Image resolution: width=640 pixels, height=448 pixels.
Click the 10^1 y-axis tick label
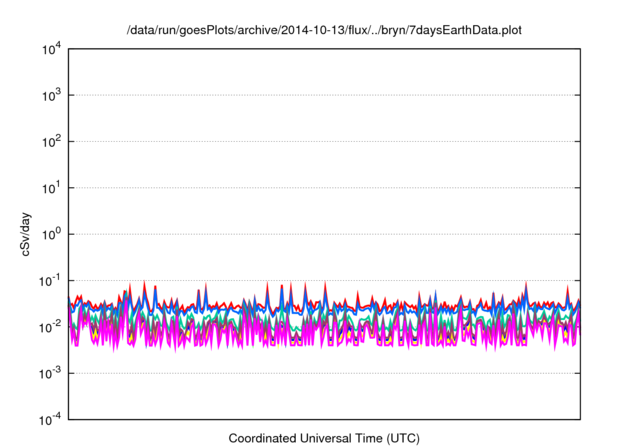pos(51,189)
